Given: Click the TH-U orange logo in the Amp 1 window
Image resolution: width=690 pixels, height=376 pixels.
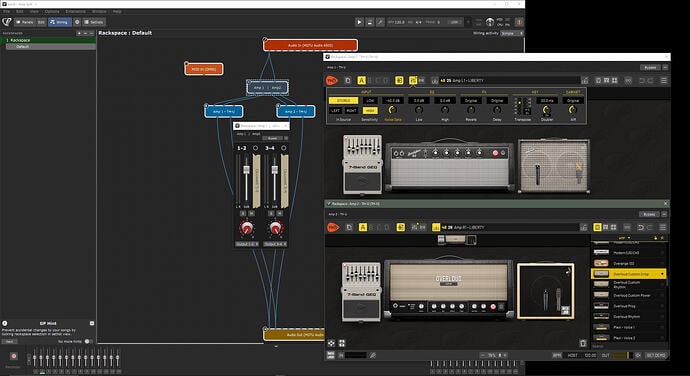Looking at the screenshot, I should tap(331, 80).
